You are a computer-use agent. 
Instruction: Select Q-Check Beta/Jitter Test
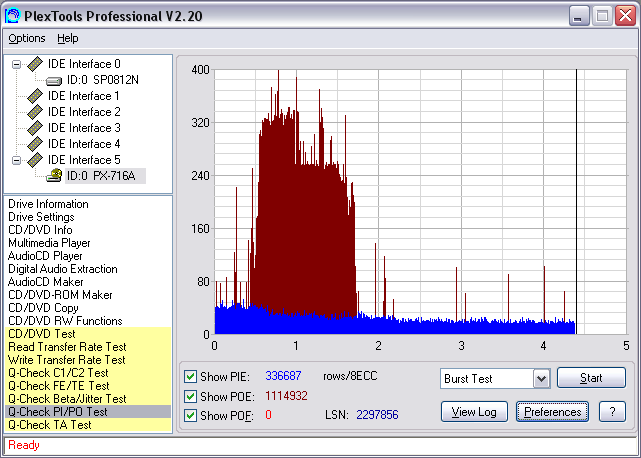[88, 399]
